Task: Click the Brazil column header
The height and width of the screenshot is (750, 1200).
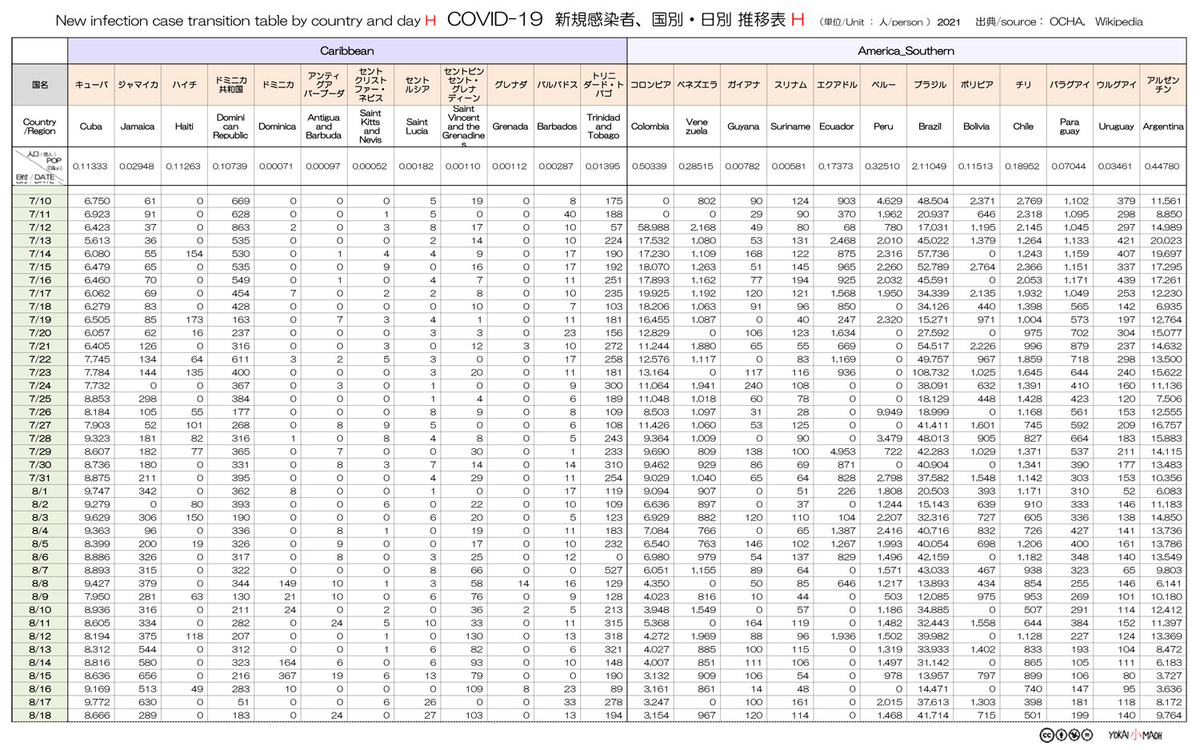Action: pos(931,128)
